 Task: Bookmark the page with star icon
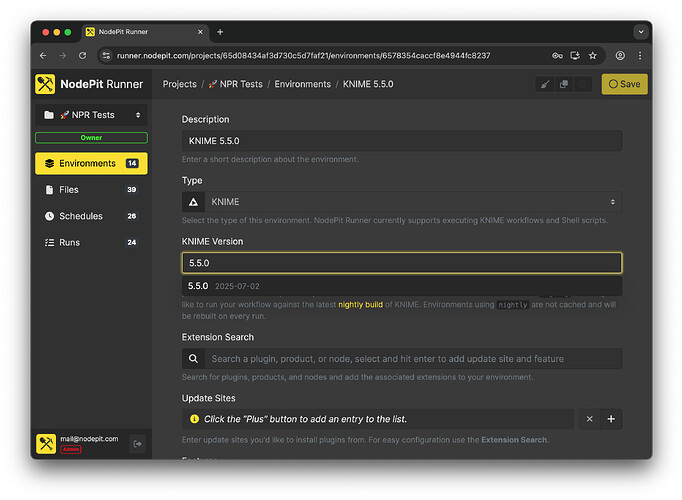593,56
